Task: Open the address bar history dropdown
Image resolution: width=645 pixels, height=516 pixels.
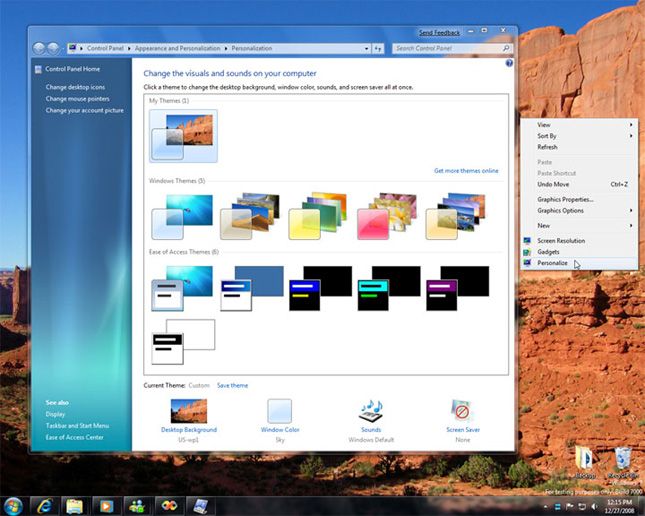Action: 366,49
